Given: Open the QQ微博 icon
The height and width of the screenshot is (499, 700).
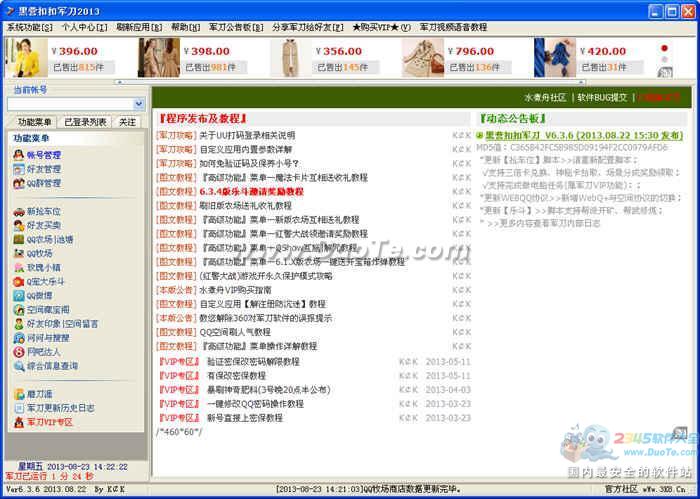Looking at the screenshot, I should pyautogui.click(x=19, y=295).
